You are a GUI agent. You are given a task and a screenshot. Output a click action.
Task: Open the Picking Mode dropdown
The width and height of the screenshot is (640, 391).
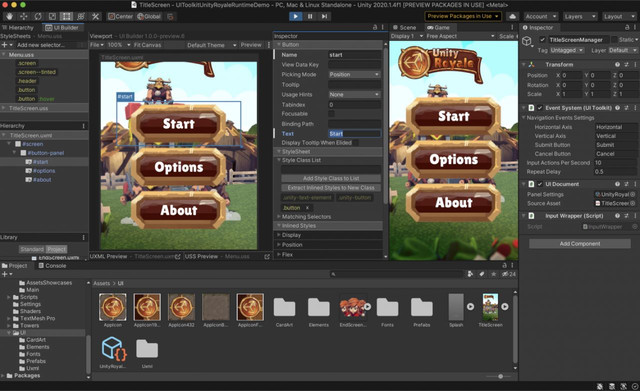click(354, 74)
